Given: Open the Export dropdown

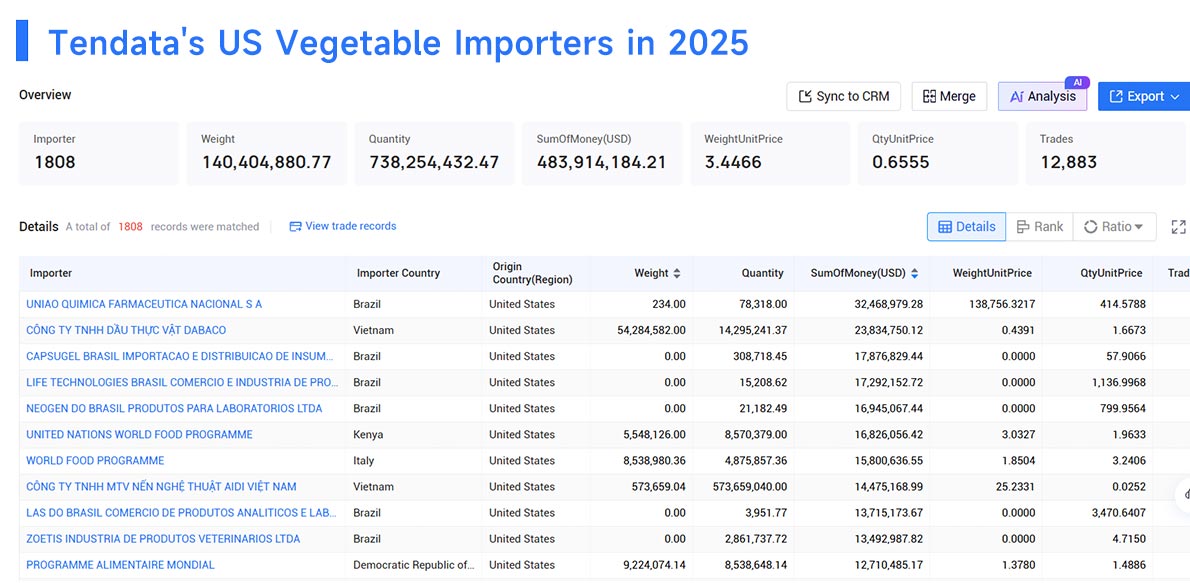Looking at the screenshot, I should tap(1144, 96).
